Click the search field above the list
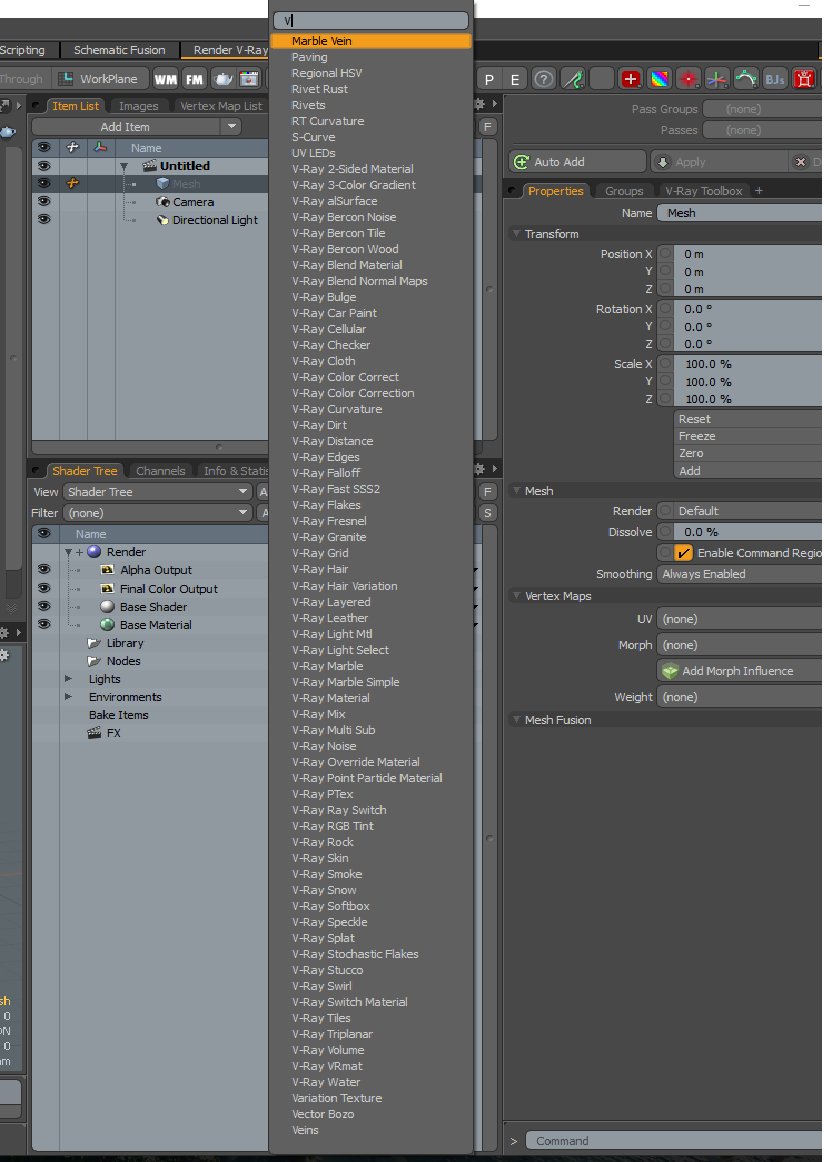The height and width of the screenshot is (1162, 824). [x=371, y=21]
